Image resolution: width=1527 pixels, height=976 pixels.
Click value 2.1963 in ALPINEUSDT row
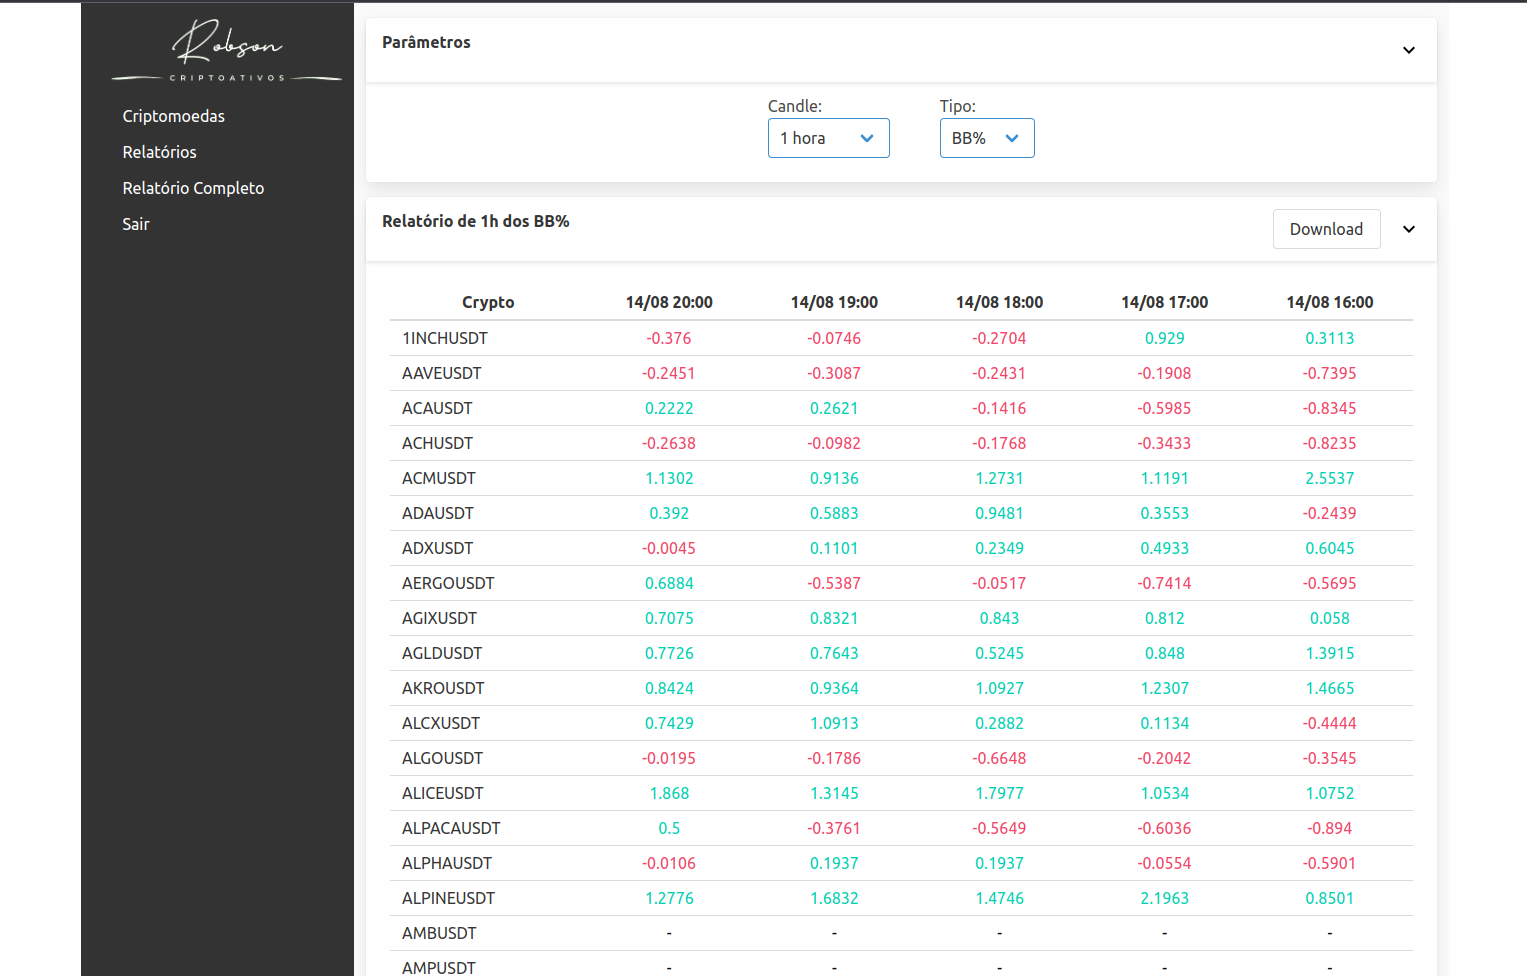(x=1164, y=898)
